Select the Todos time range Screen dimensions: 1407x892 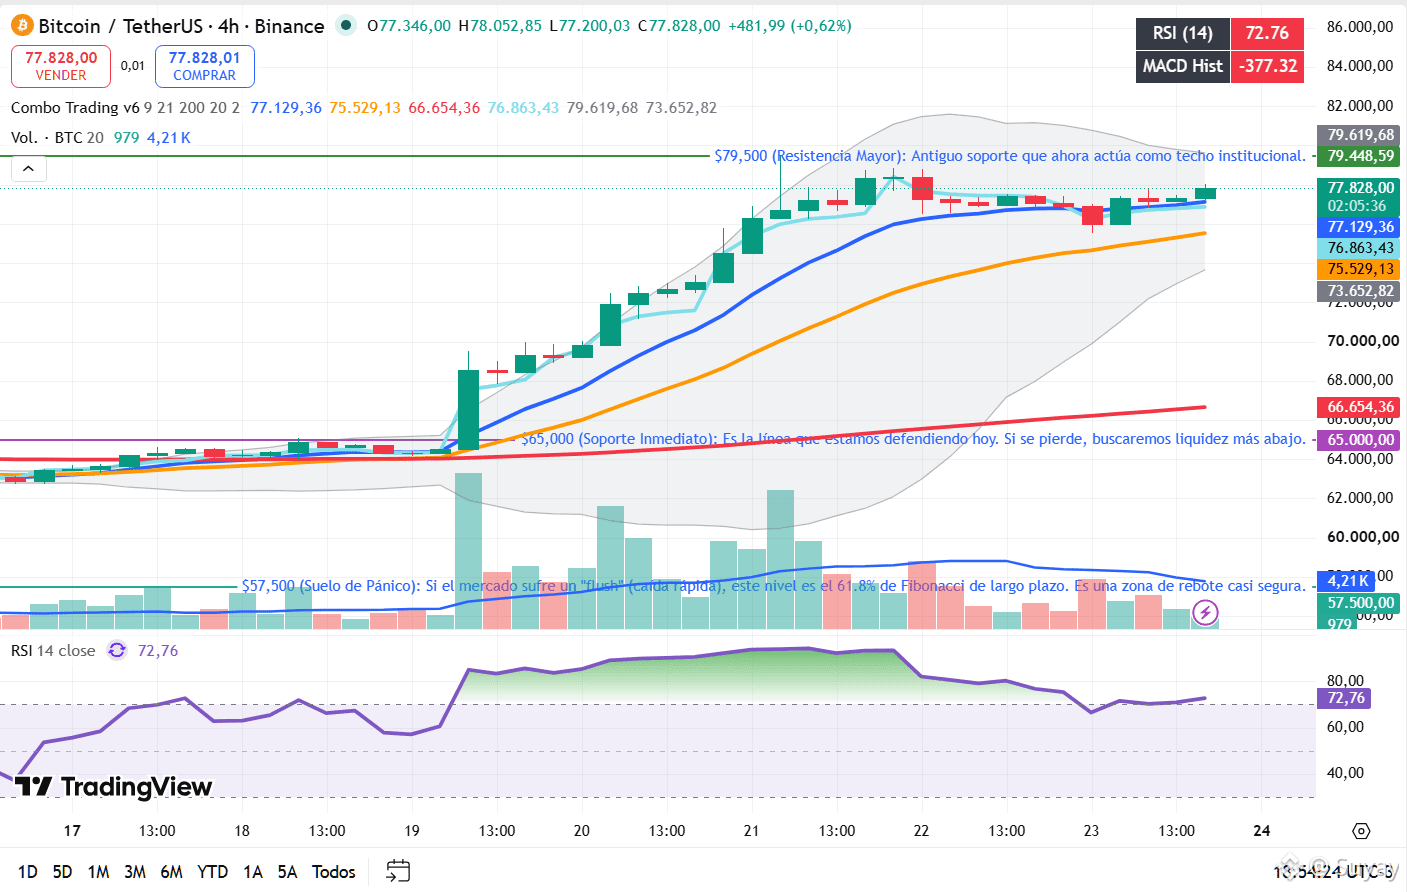point(334,872)
